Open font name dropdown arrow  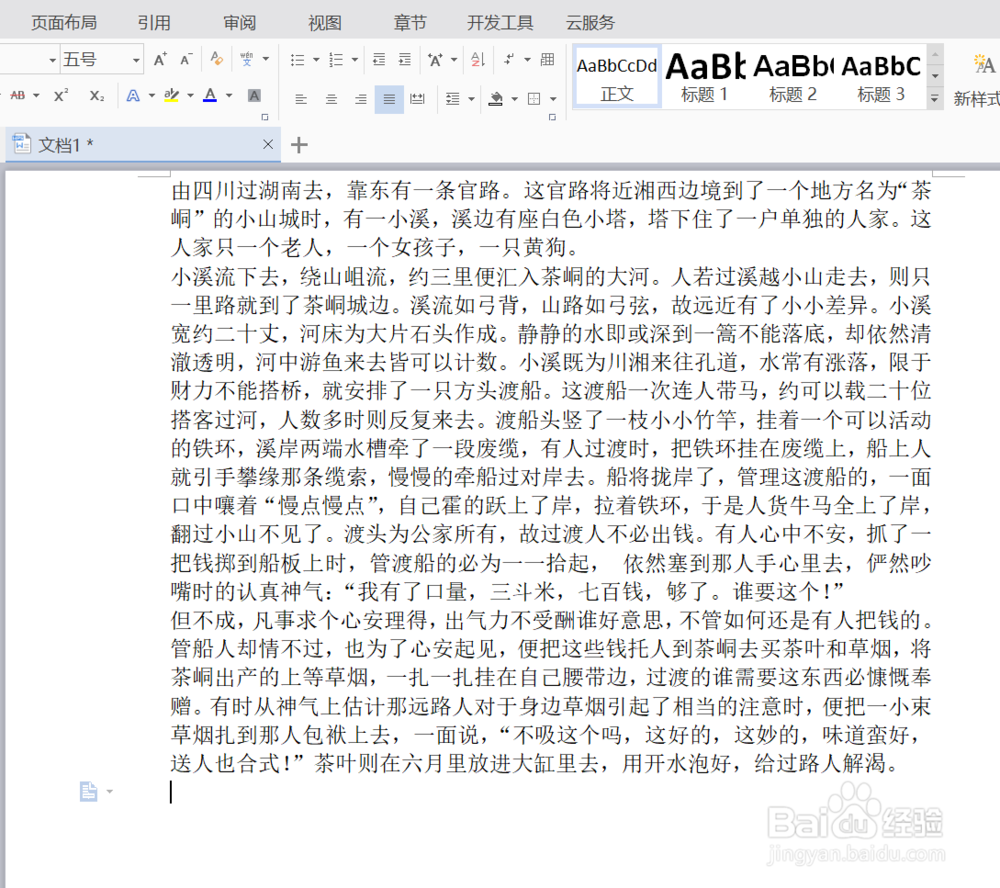coord(52,61)
